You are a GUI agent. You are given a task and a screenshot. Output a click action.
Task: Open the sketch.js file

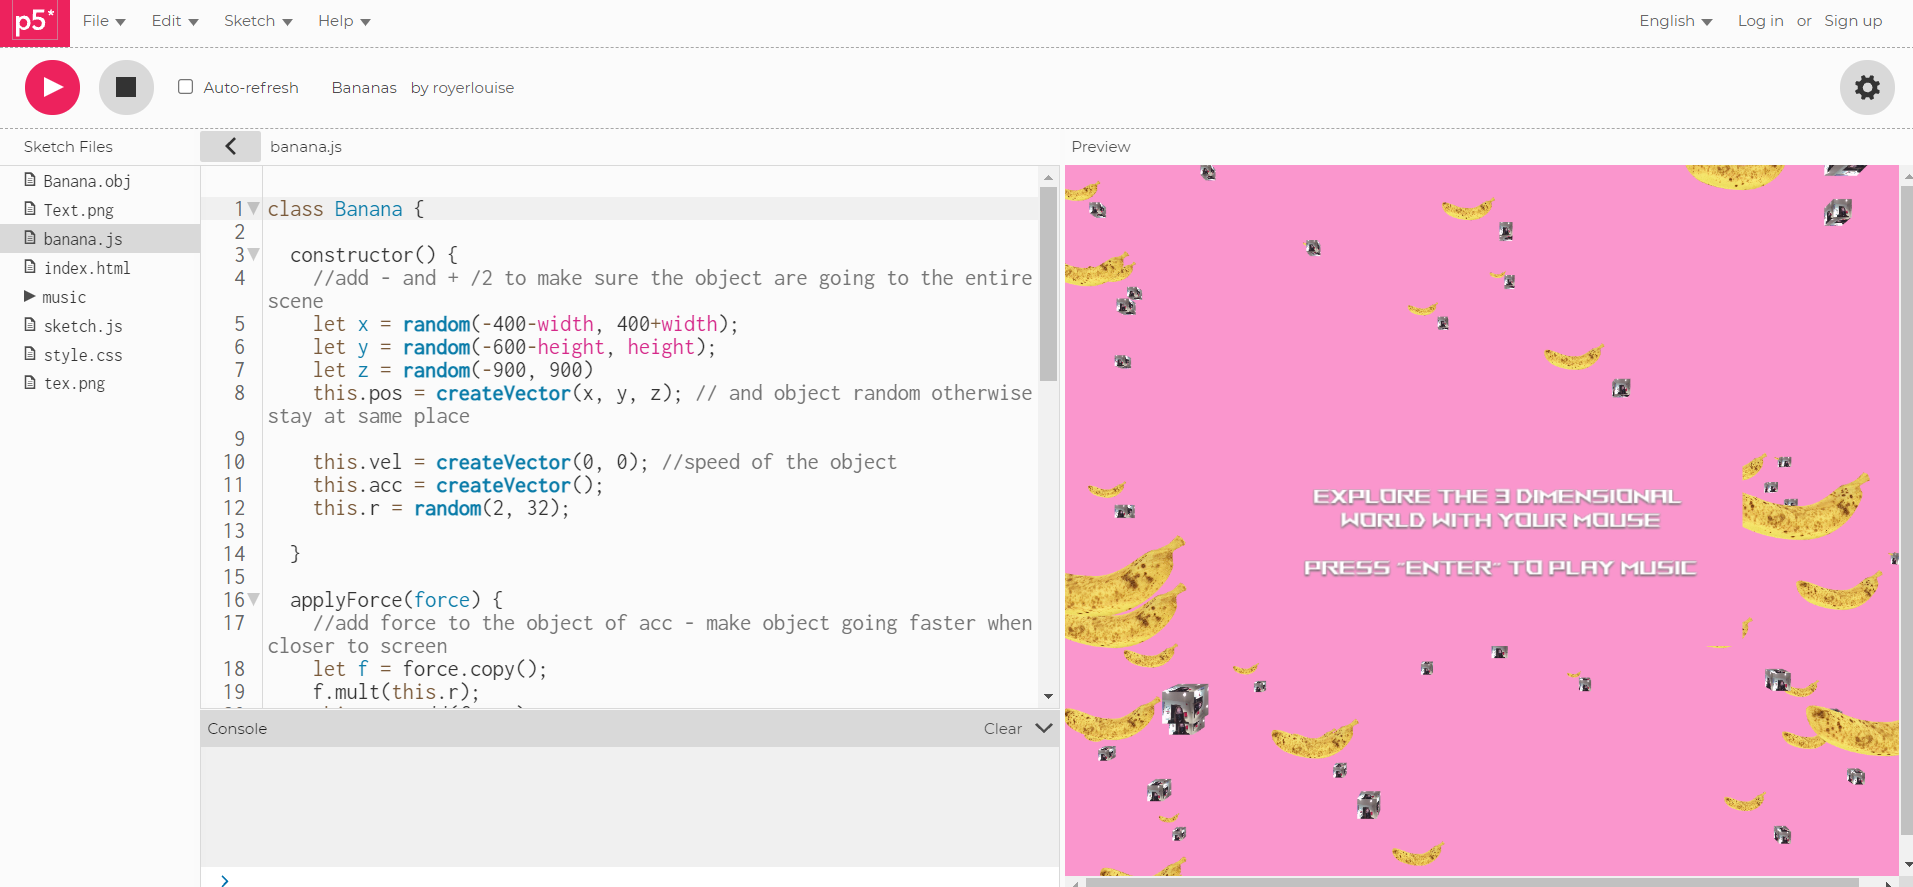tap(83, 326)
